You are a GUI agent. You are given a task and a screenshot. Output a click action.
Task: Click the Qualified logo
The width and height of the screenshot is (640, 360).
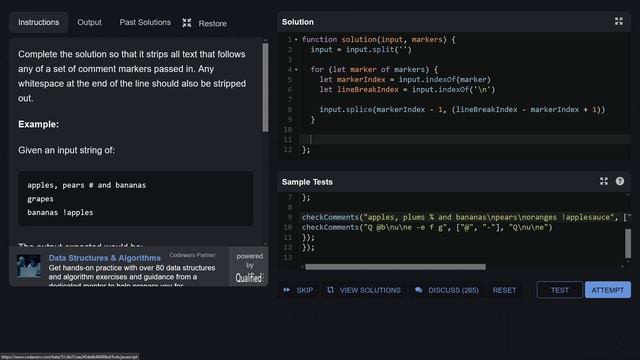click(x=249, y=278)
